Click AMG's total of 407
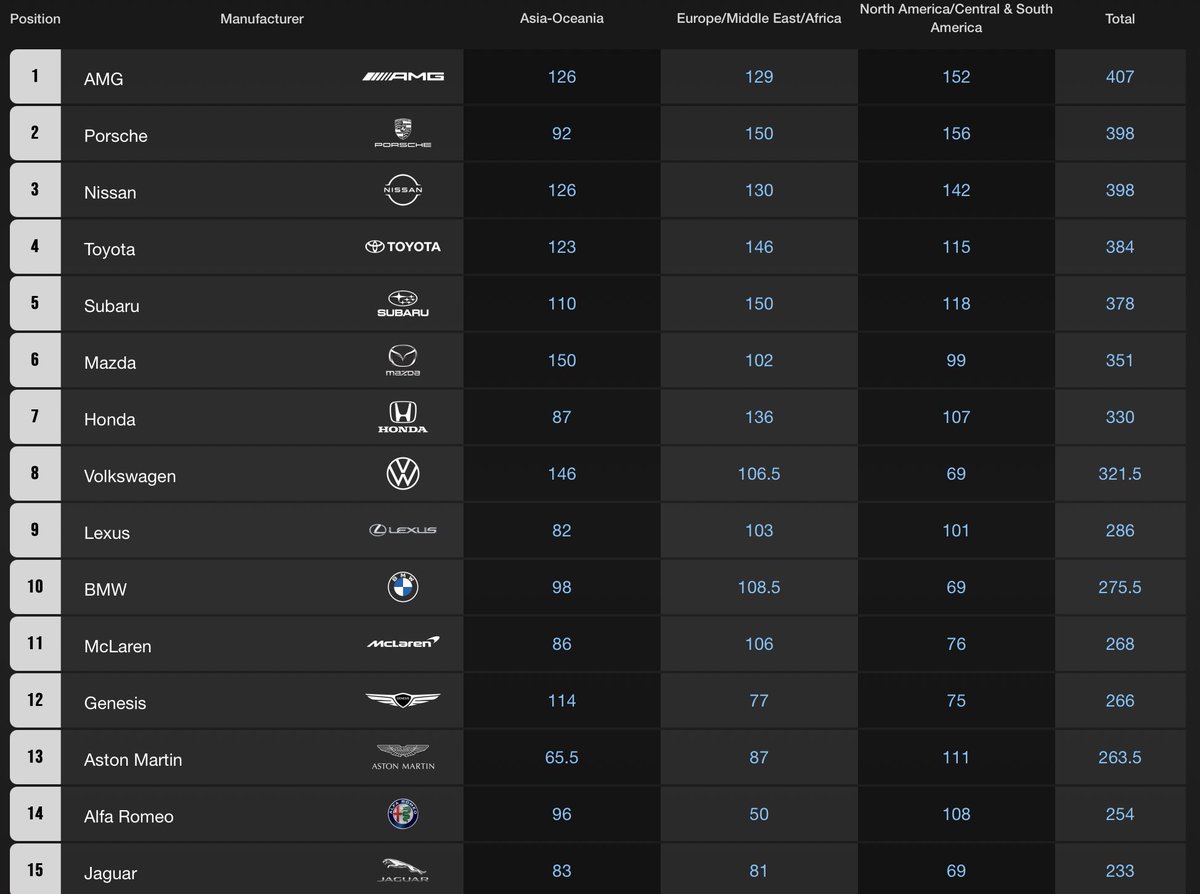 click(x=1120, y=76)
